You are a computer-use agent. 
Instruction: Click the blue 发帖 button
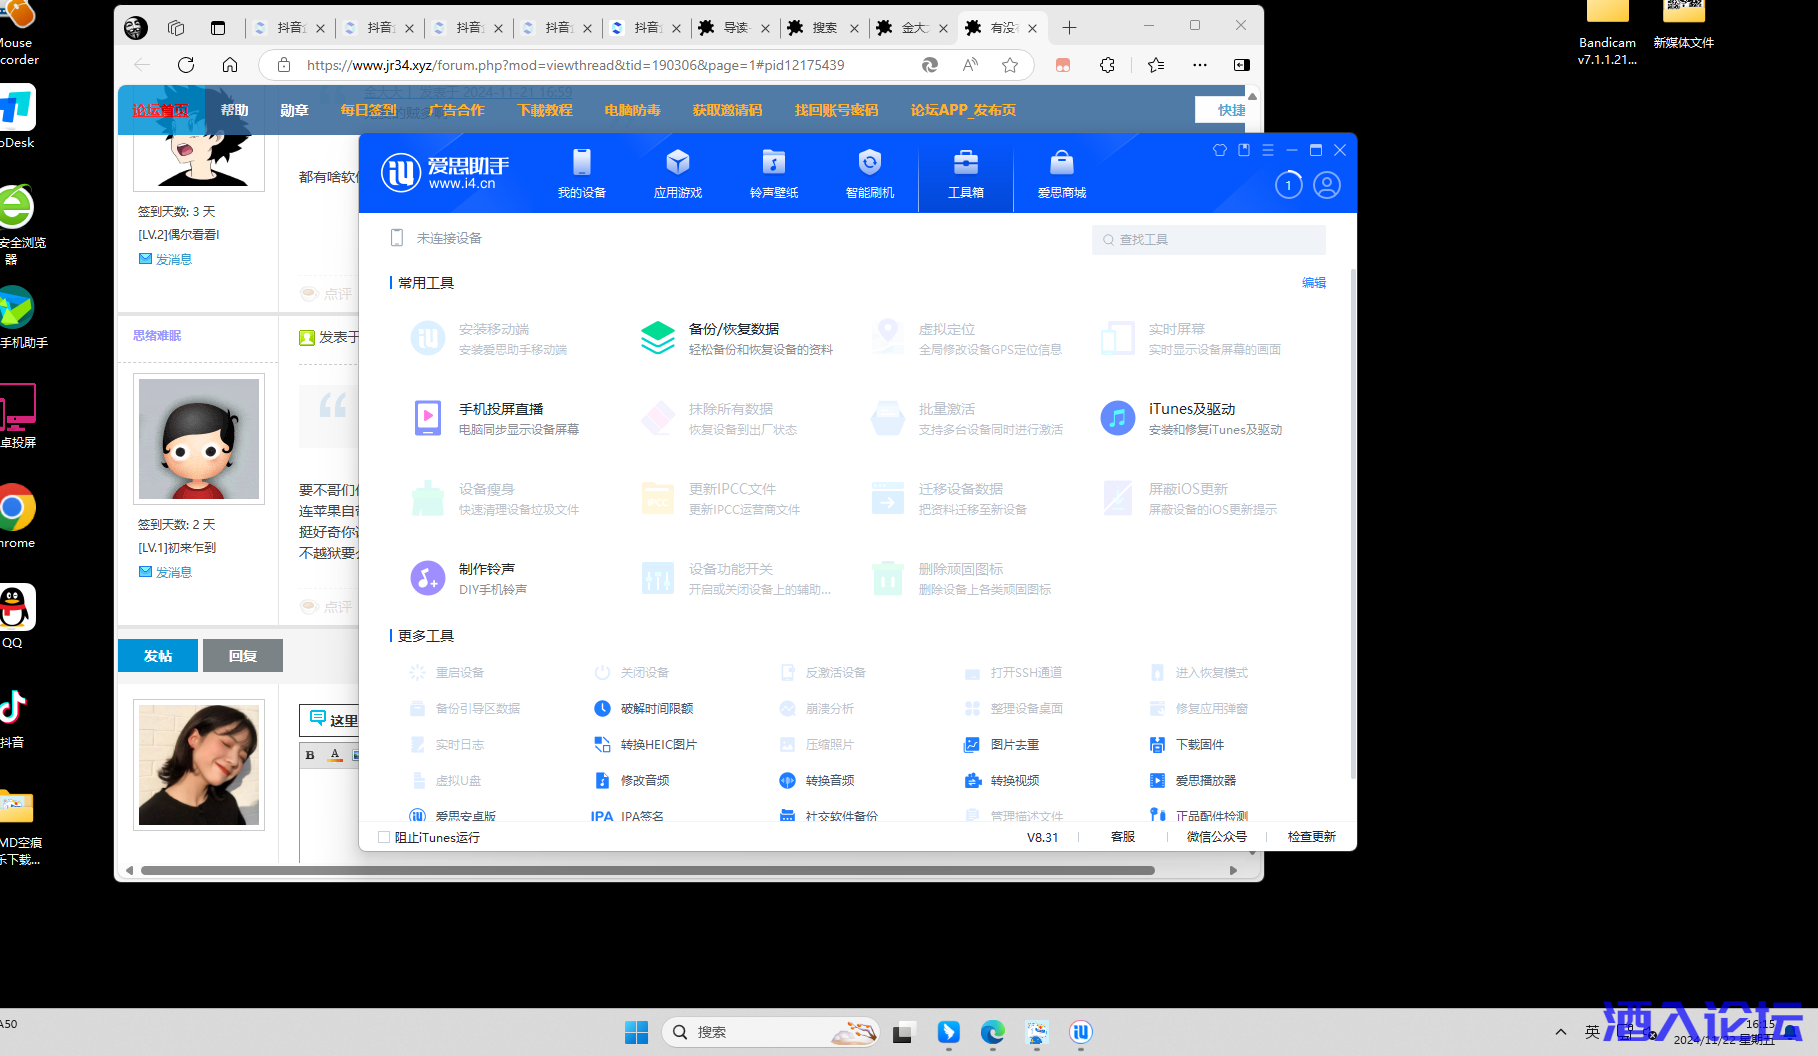(x=158, y=656)
